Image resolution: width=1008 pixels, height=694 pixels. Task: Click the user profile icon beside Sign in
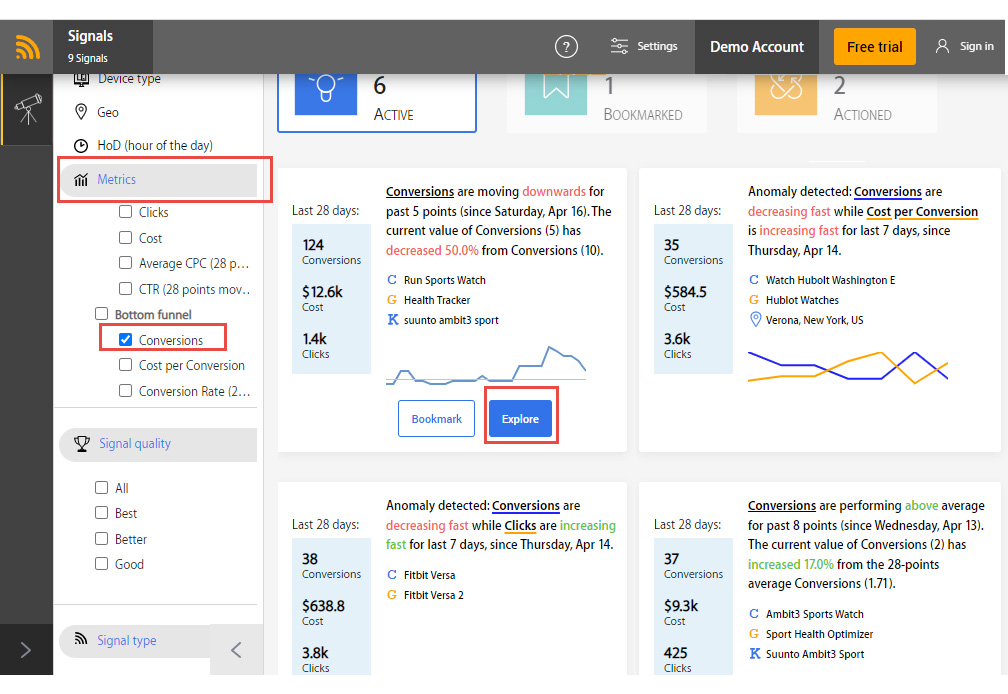click(x=942, y=46)
